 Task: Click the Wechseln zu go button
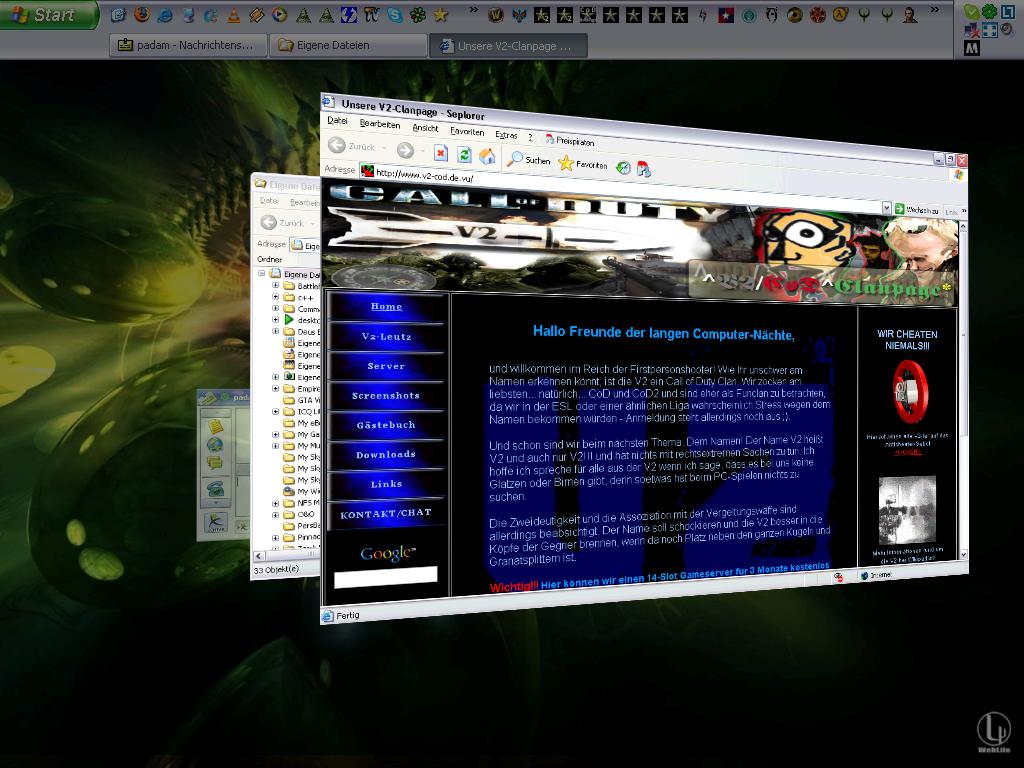coord(916,210)
